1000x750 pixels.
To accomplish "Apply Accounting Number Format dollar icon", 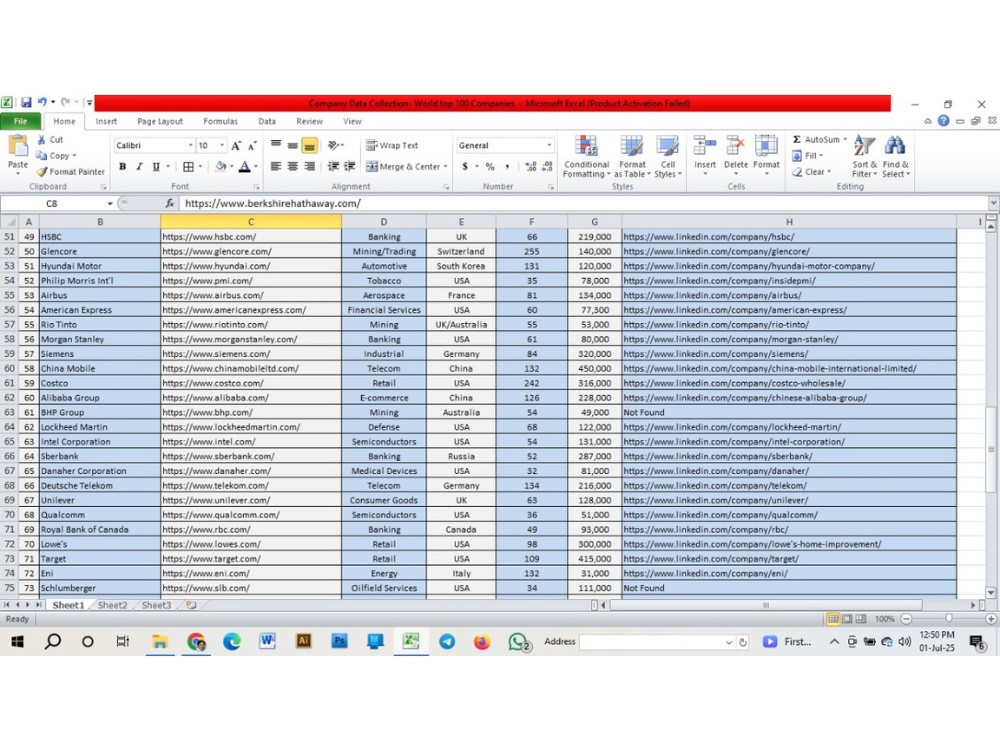I will pyautogui.click(x=466, y=166).
